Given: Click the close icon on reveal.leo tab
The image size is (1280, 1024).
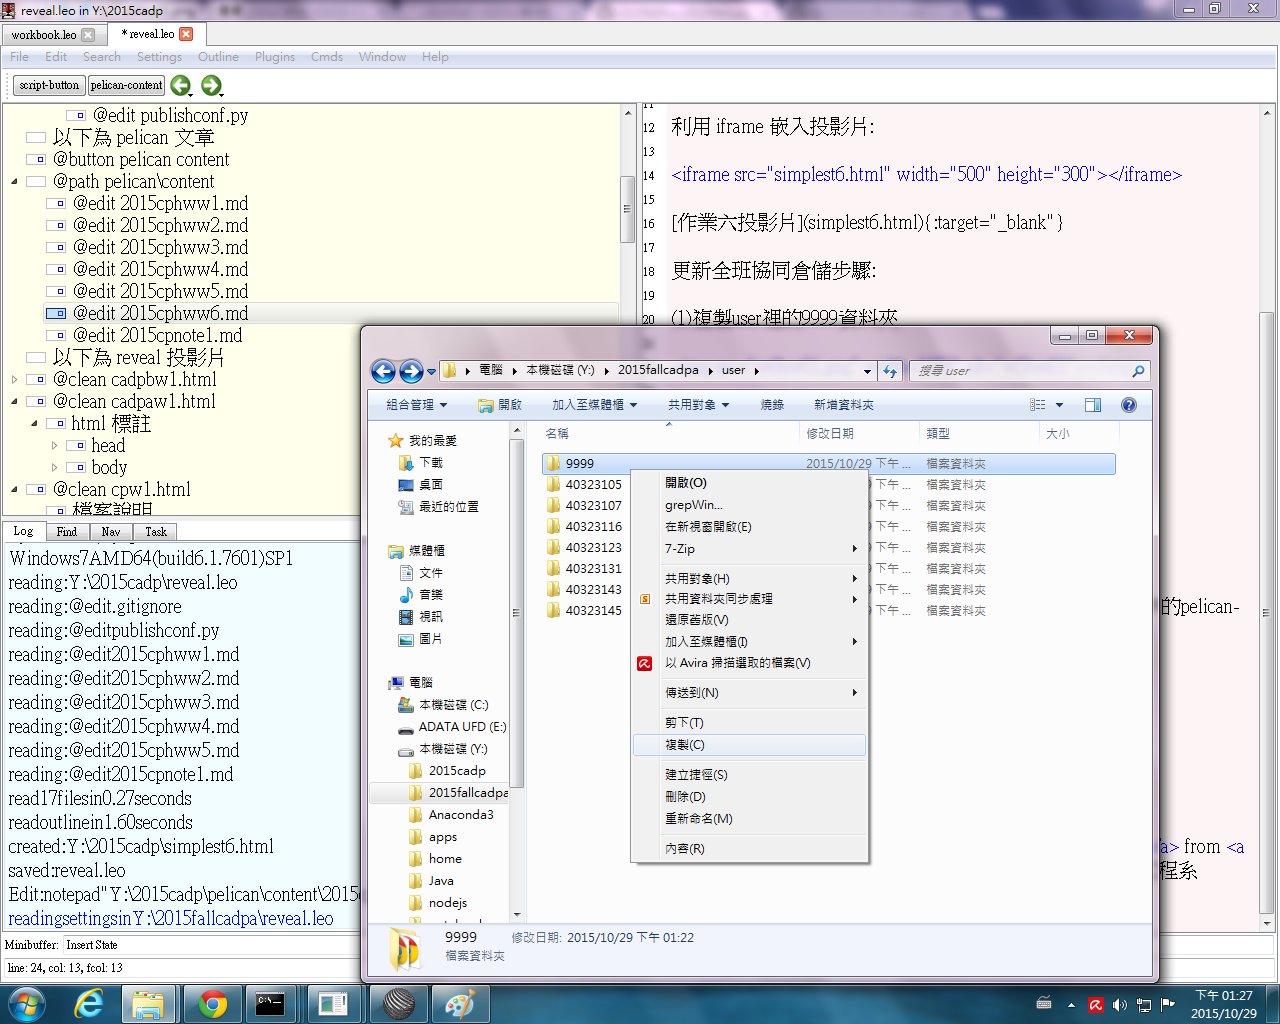Looking at the screenshot, I should (186, 34).
